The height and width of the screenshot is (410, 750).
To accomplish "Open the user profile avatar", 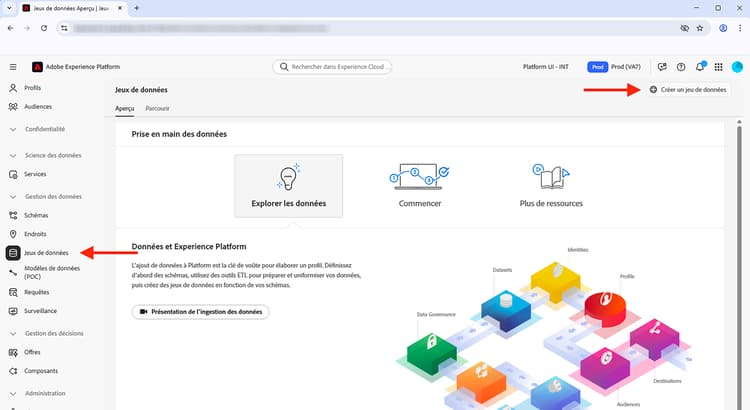I will tap(737, 67).
